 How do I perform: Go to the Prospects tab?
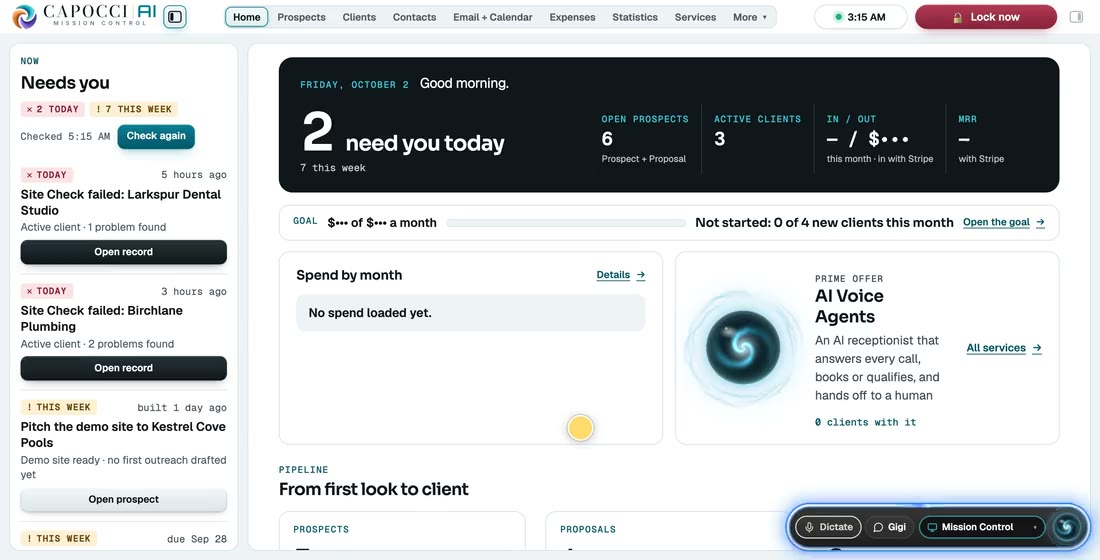(x=302, y=17)
